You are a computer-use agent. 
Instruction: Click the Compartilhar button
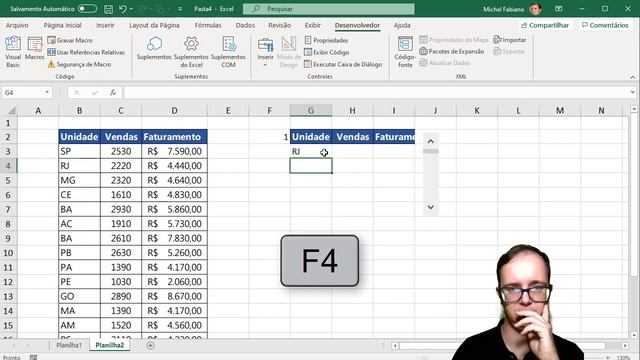544,25
